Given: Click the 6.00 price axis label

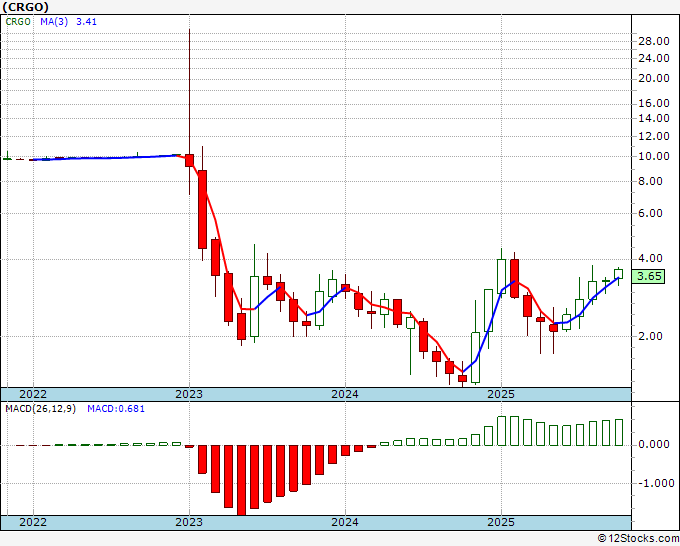Looking at the screenshot, I should click(x=651, y=213).
